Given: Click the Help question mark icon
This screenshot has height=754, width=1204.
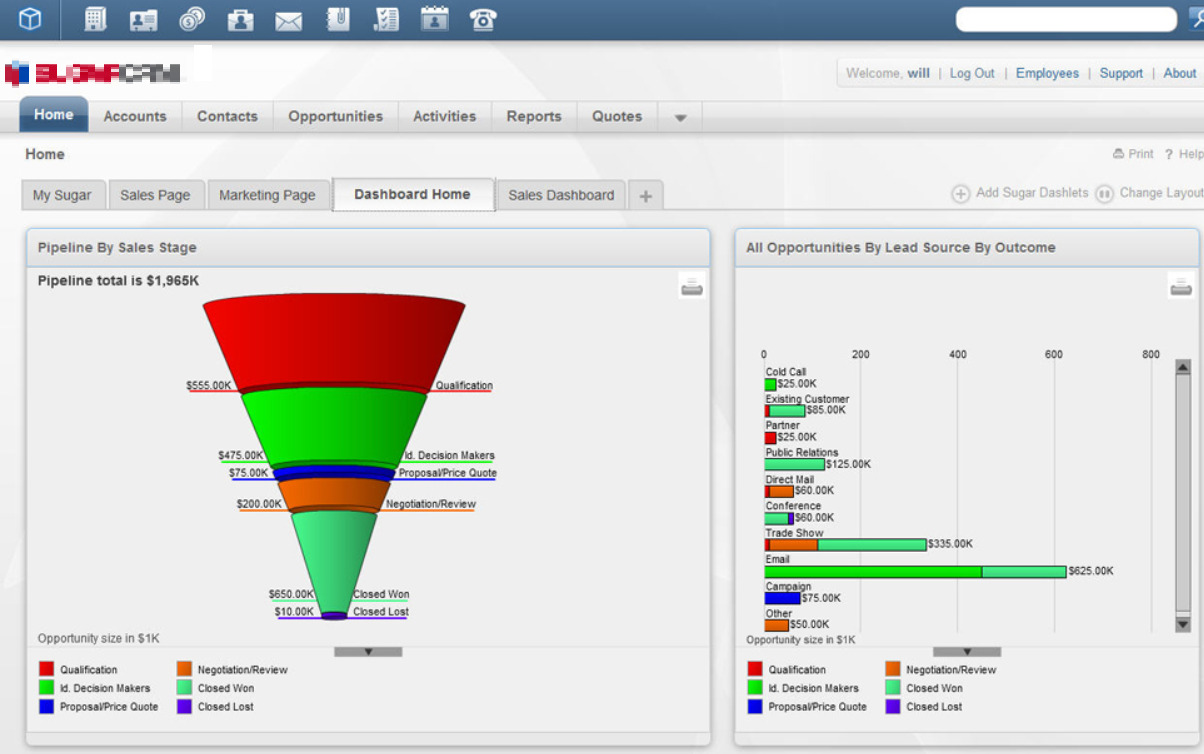Looking at the screenshot, I should 1168,154.
